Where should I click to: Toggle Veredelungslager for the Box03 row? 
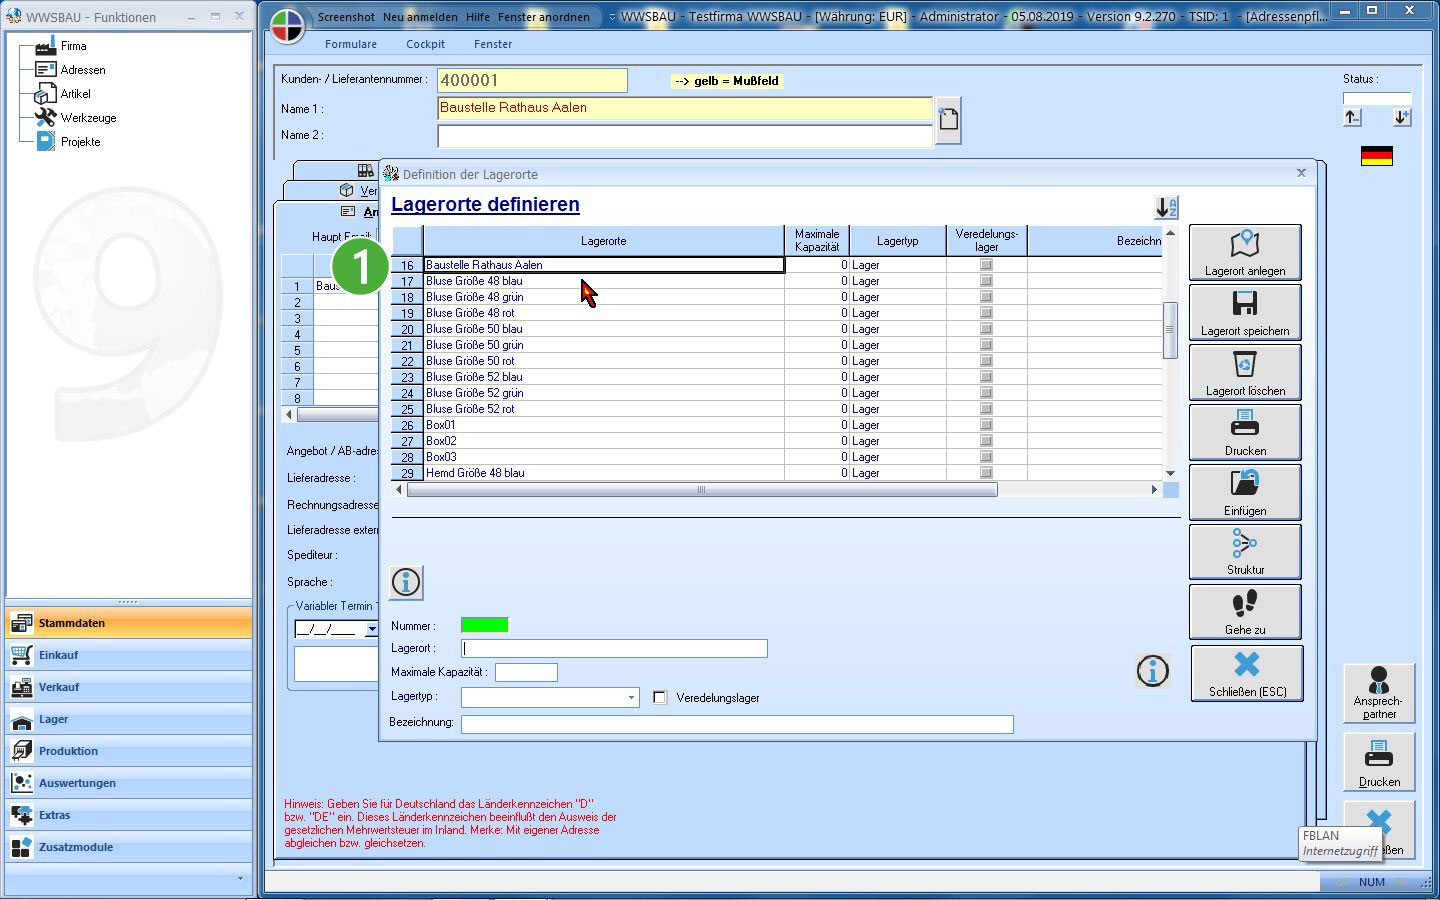click(x=986, y=457)
